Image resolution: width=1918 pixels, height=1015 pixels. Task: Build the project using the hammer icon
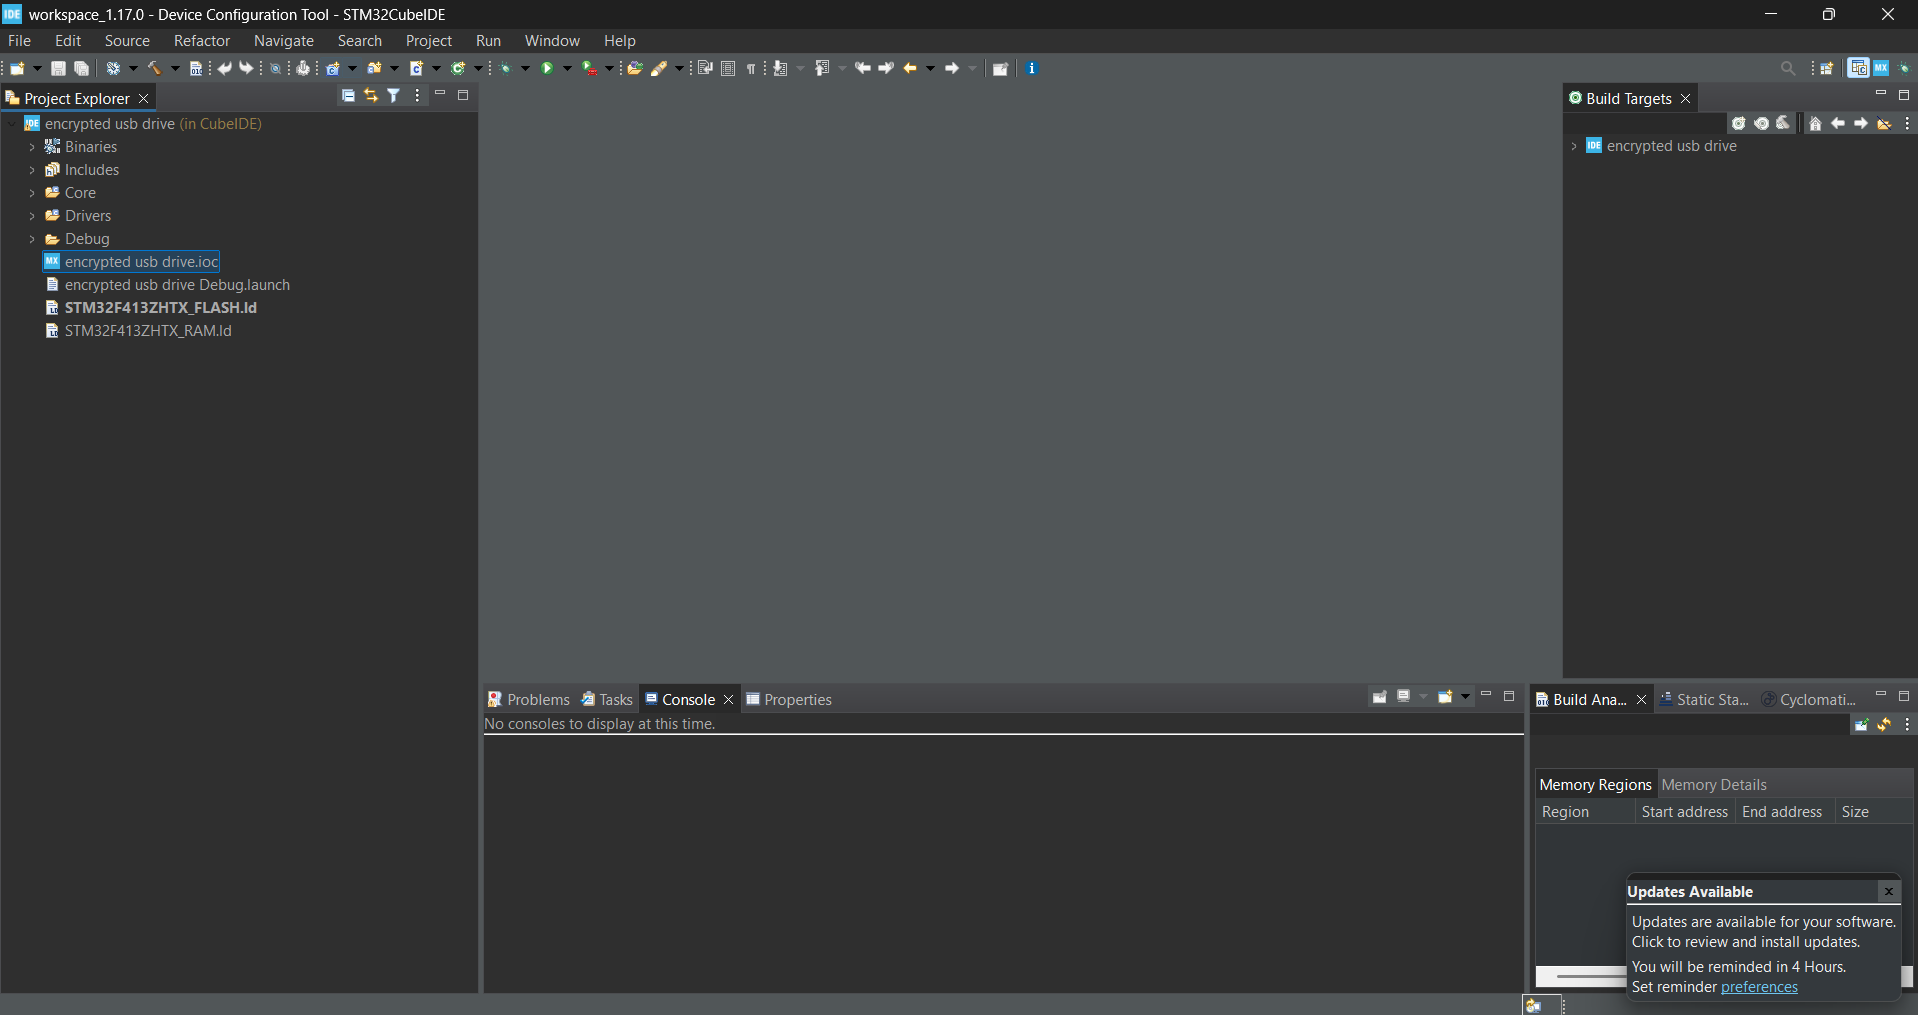[x=156, y=68]
